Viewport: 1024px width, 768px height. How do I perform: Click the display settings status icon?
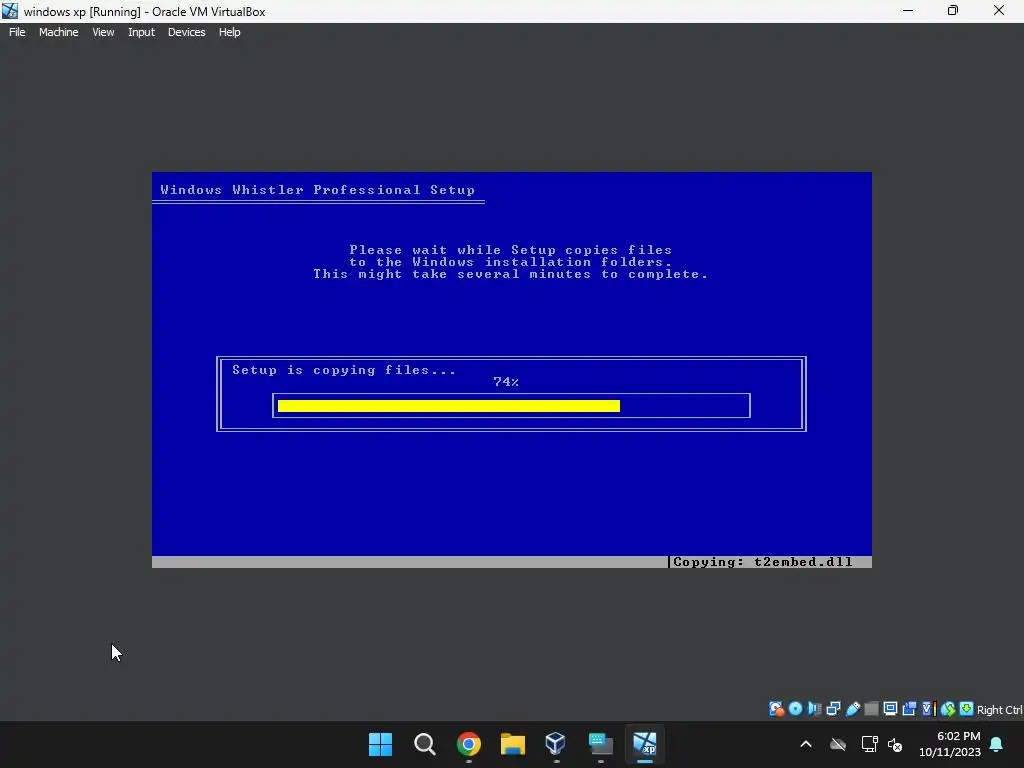[890, 709]
